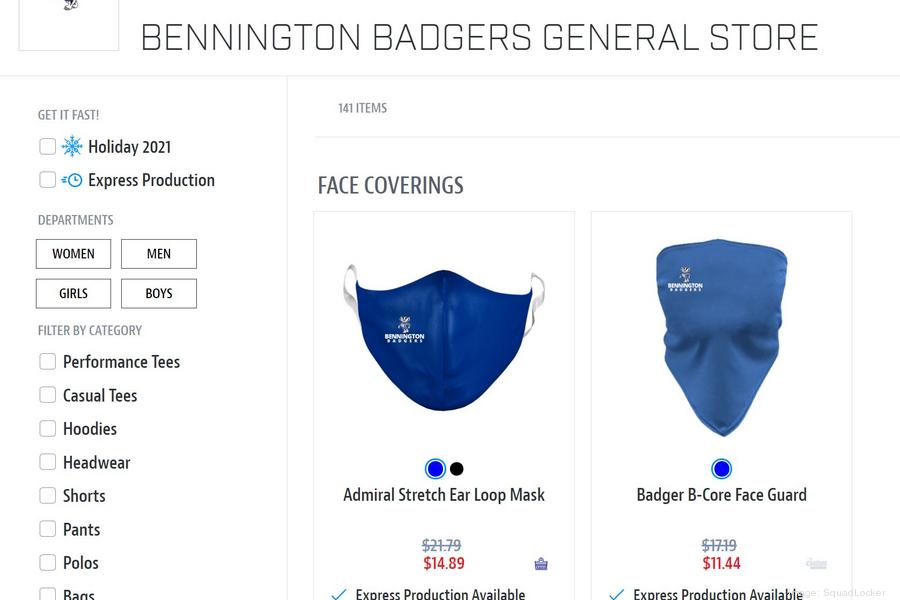Check the Performance Tees category
This screenshot has height=600, width=900.
point(48,362)
